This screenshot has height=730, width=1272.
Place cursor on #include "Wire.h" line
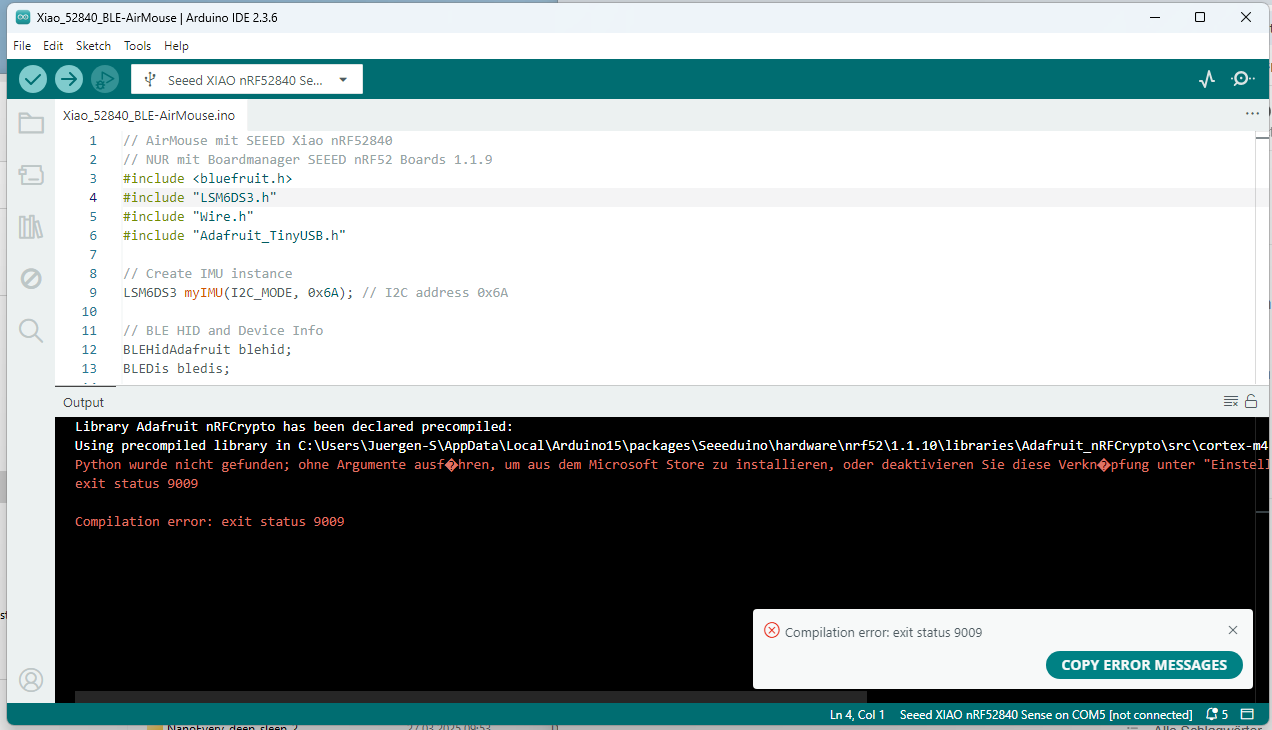click(x=188, y=217)
